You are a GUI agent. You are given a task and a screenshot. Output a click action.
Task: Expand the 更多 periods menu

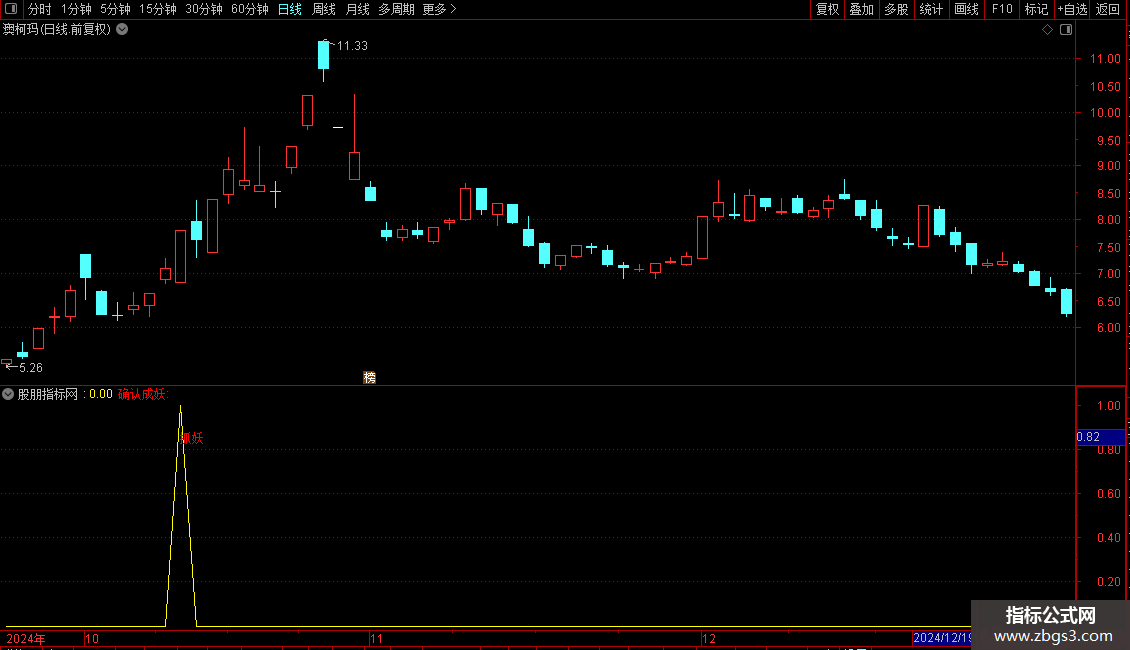[440, 9]
